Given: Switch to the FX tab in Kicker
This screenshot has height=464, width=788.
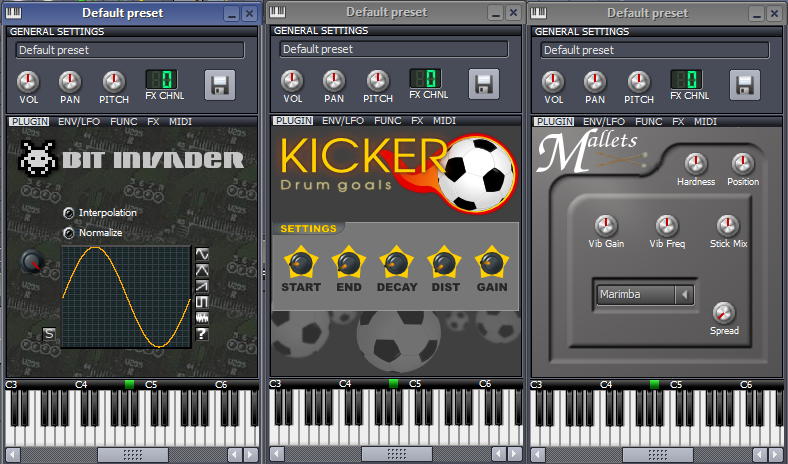Looking at the screenshot, I should (417, 121).
